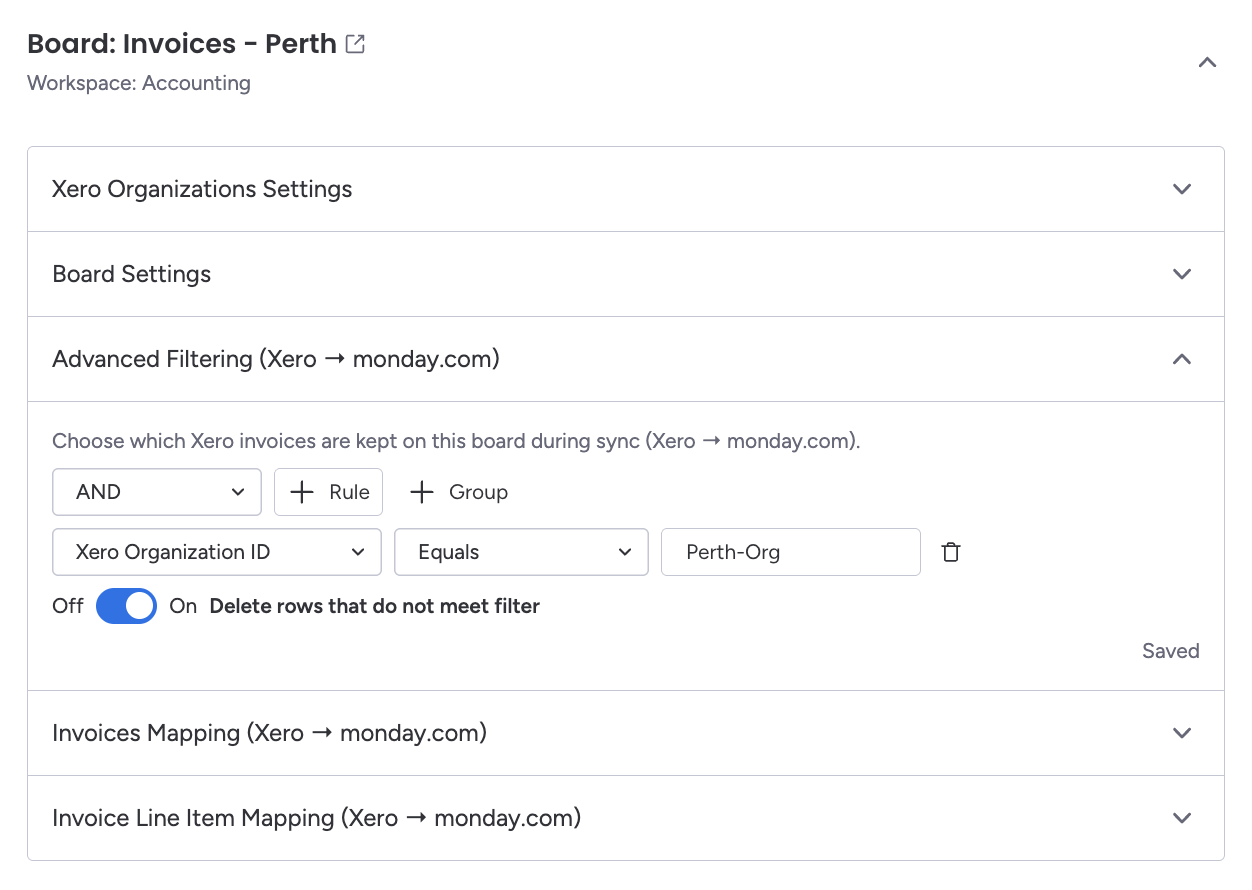This screenshot has width=1252, height=890.
Task: Click the chevron on the Board Settings row
Action: (1182, 274)
